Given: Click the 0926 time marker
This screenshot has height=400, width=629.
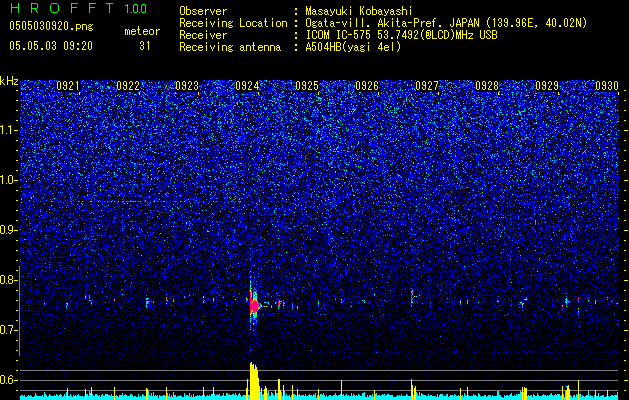Looking at the screenshot, I should [367, 86].
